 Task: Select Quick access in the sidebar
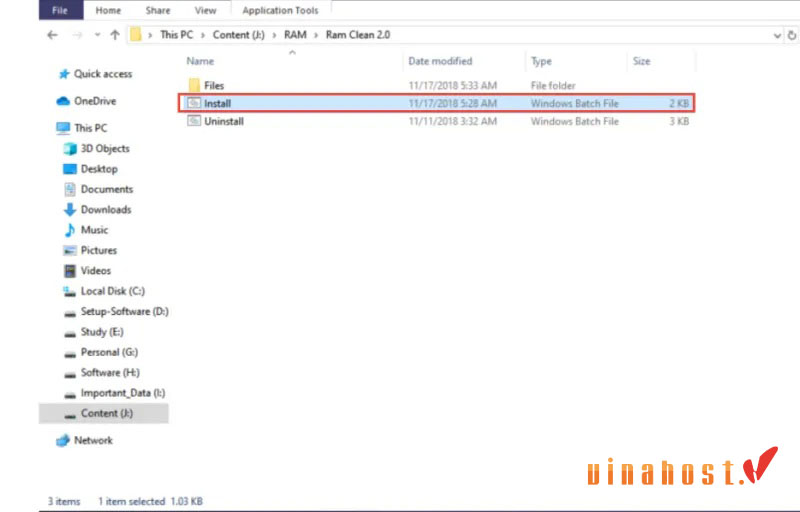click(102, 74)
